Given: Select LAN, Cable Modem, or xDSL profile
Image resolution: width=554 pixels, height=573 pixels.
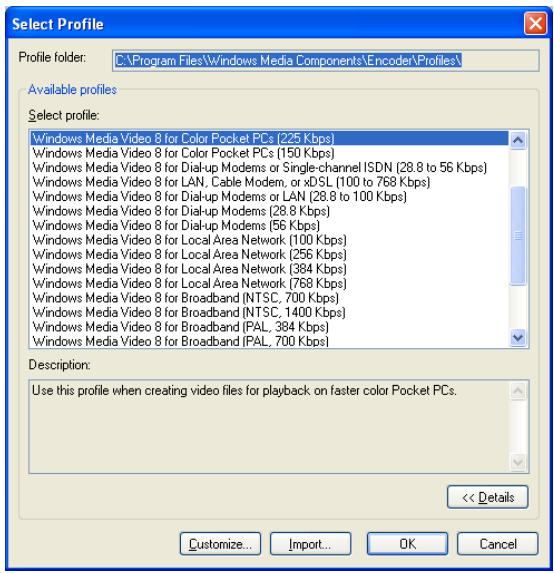Looking at the screenshot, I should (269, 182).
